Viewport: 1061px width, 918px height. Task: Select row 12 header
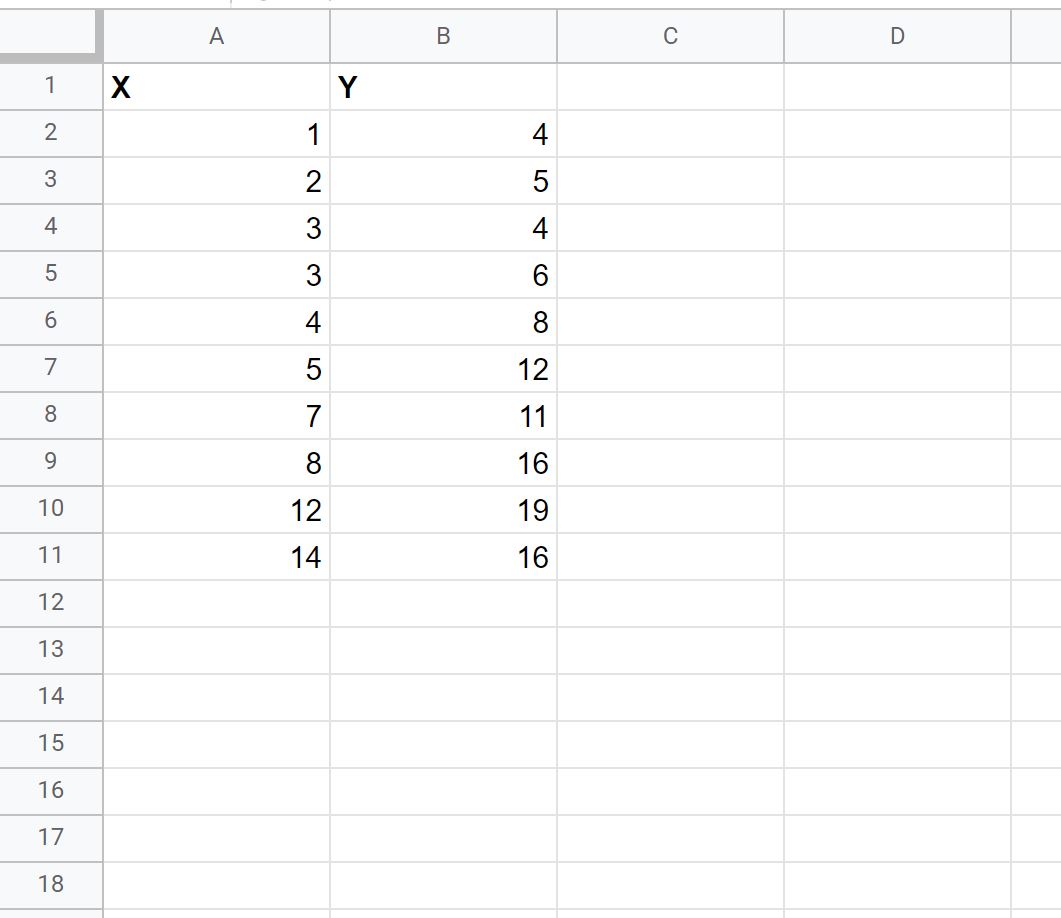click(51, 603)
